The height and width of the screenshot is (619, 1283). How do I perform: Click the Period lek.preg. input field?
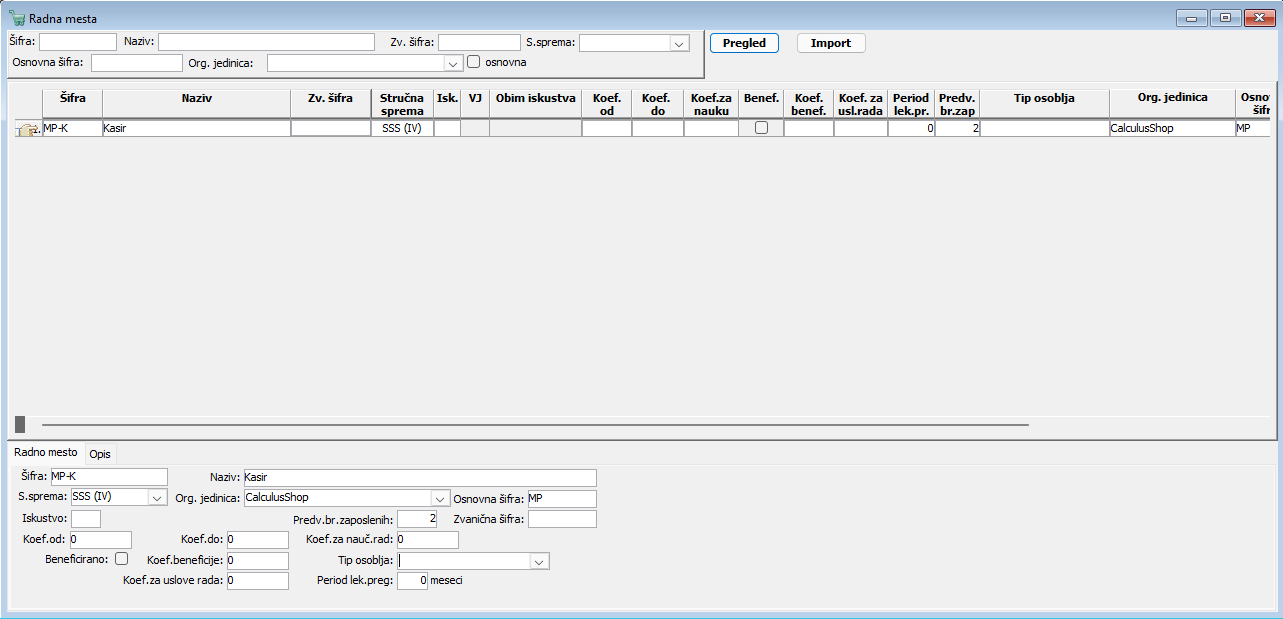[x=412, y=581]
